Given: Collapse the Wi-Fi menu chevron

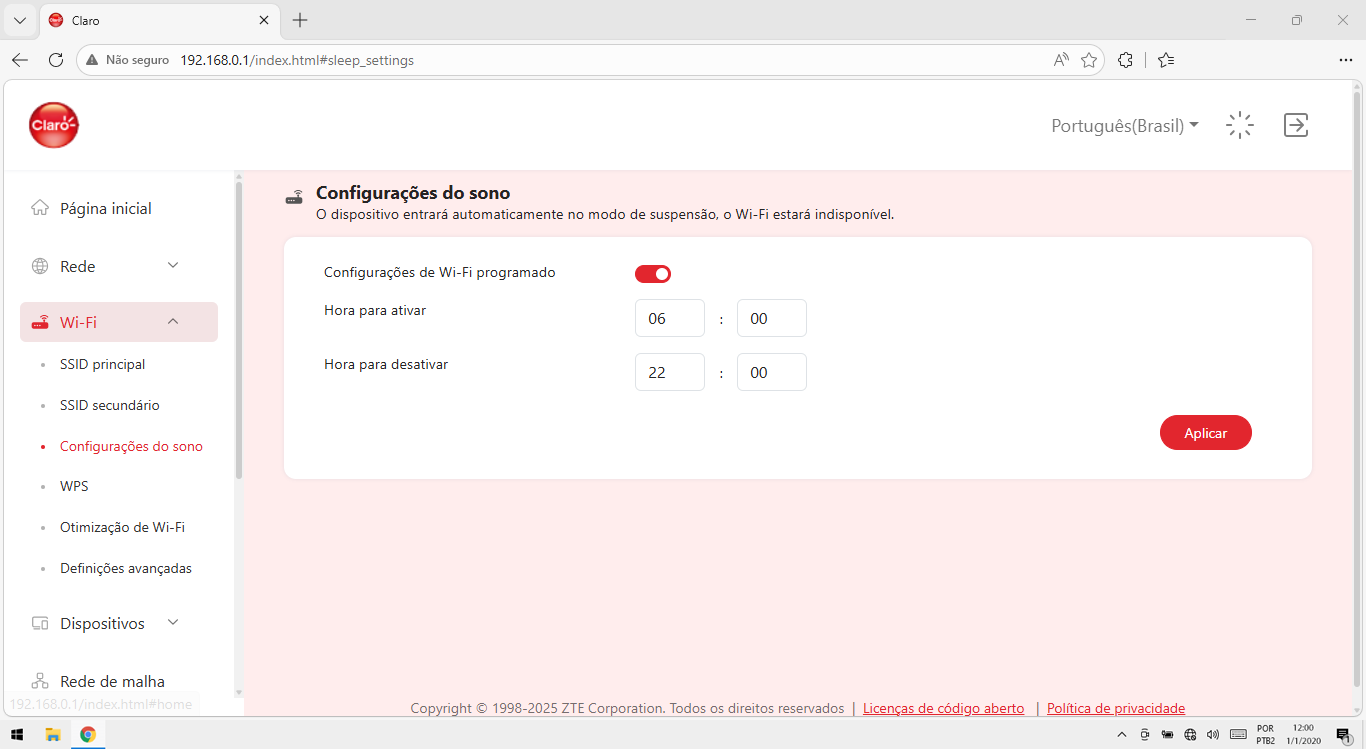Looking at the screenshot, I should (x=173, y=321).
